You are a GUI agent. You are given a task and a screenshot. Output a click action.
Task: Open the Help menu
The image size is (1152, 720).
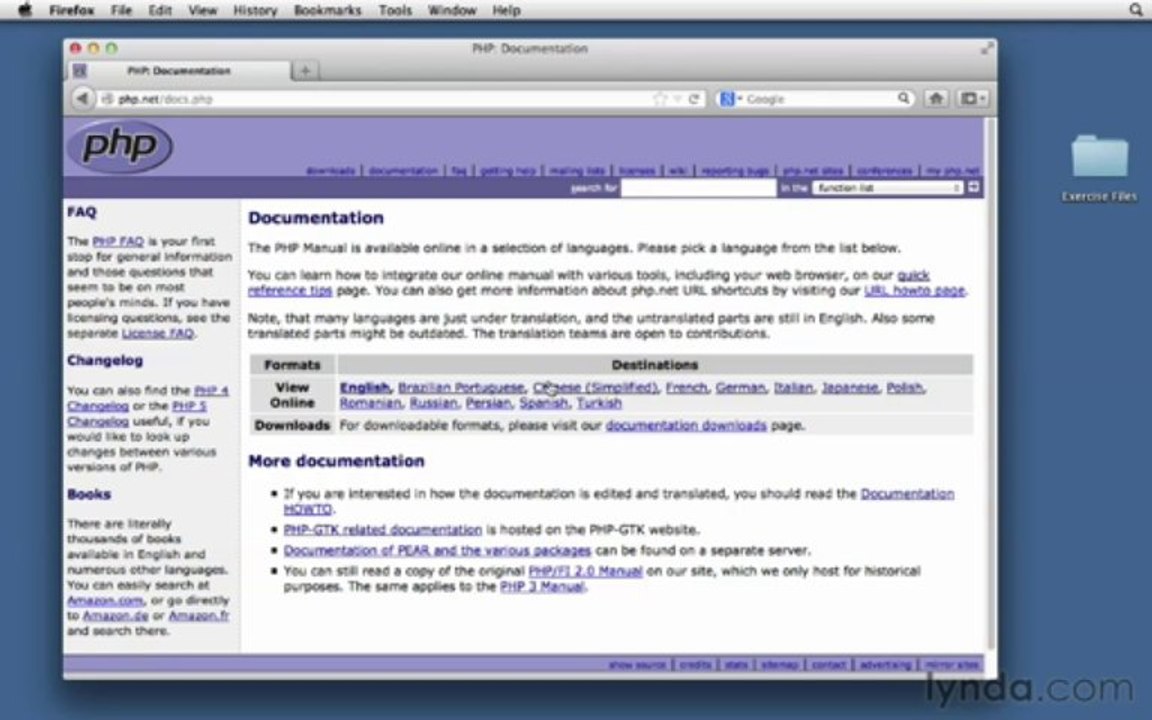[505, 10]
